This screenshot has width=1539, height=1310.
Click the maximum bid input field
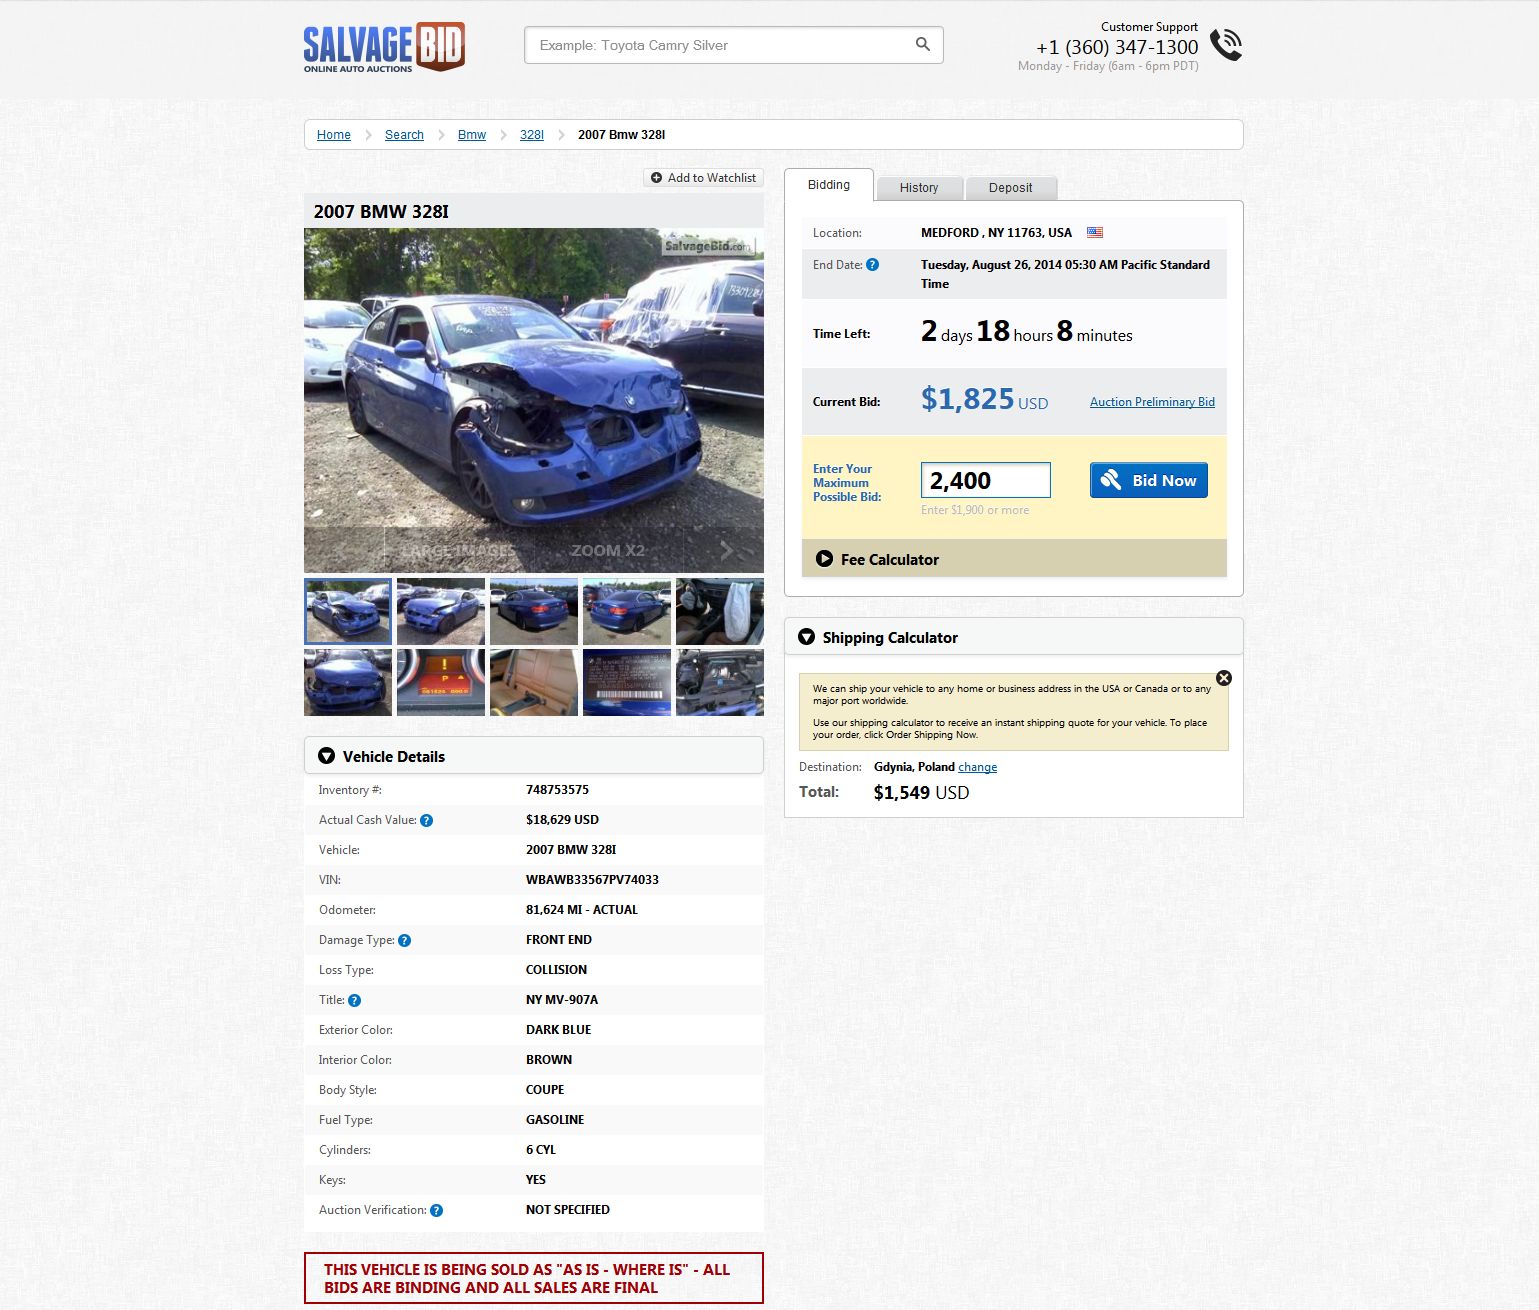click(x=986, y=480)
